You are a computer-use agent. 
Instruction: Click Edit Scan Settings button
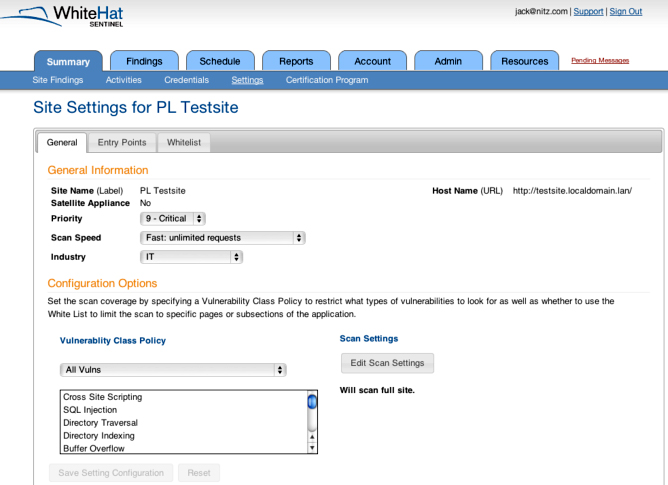pyautogui.click(x=387, y=363)
